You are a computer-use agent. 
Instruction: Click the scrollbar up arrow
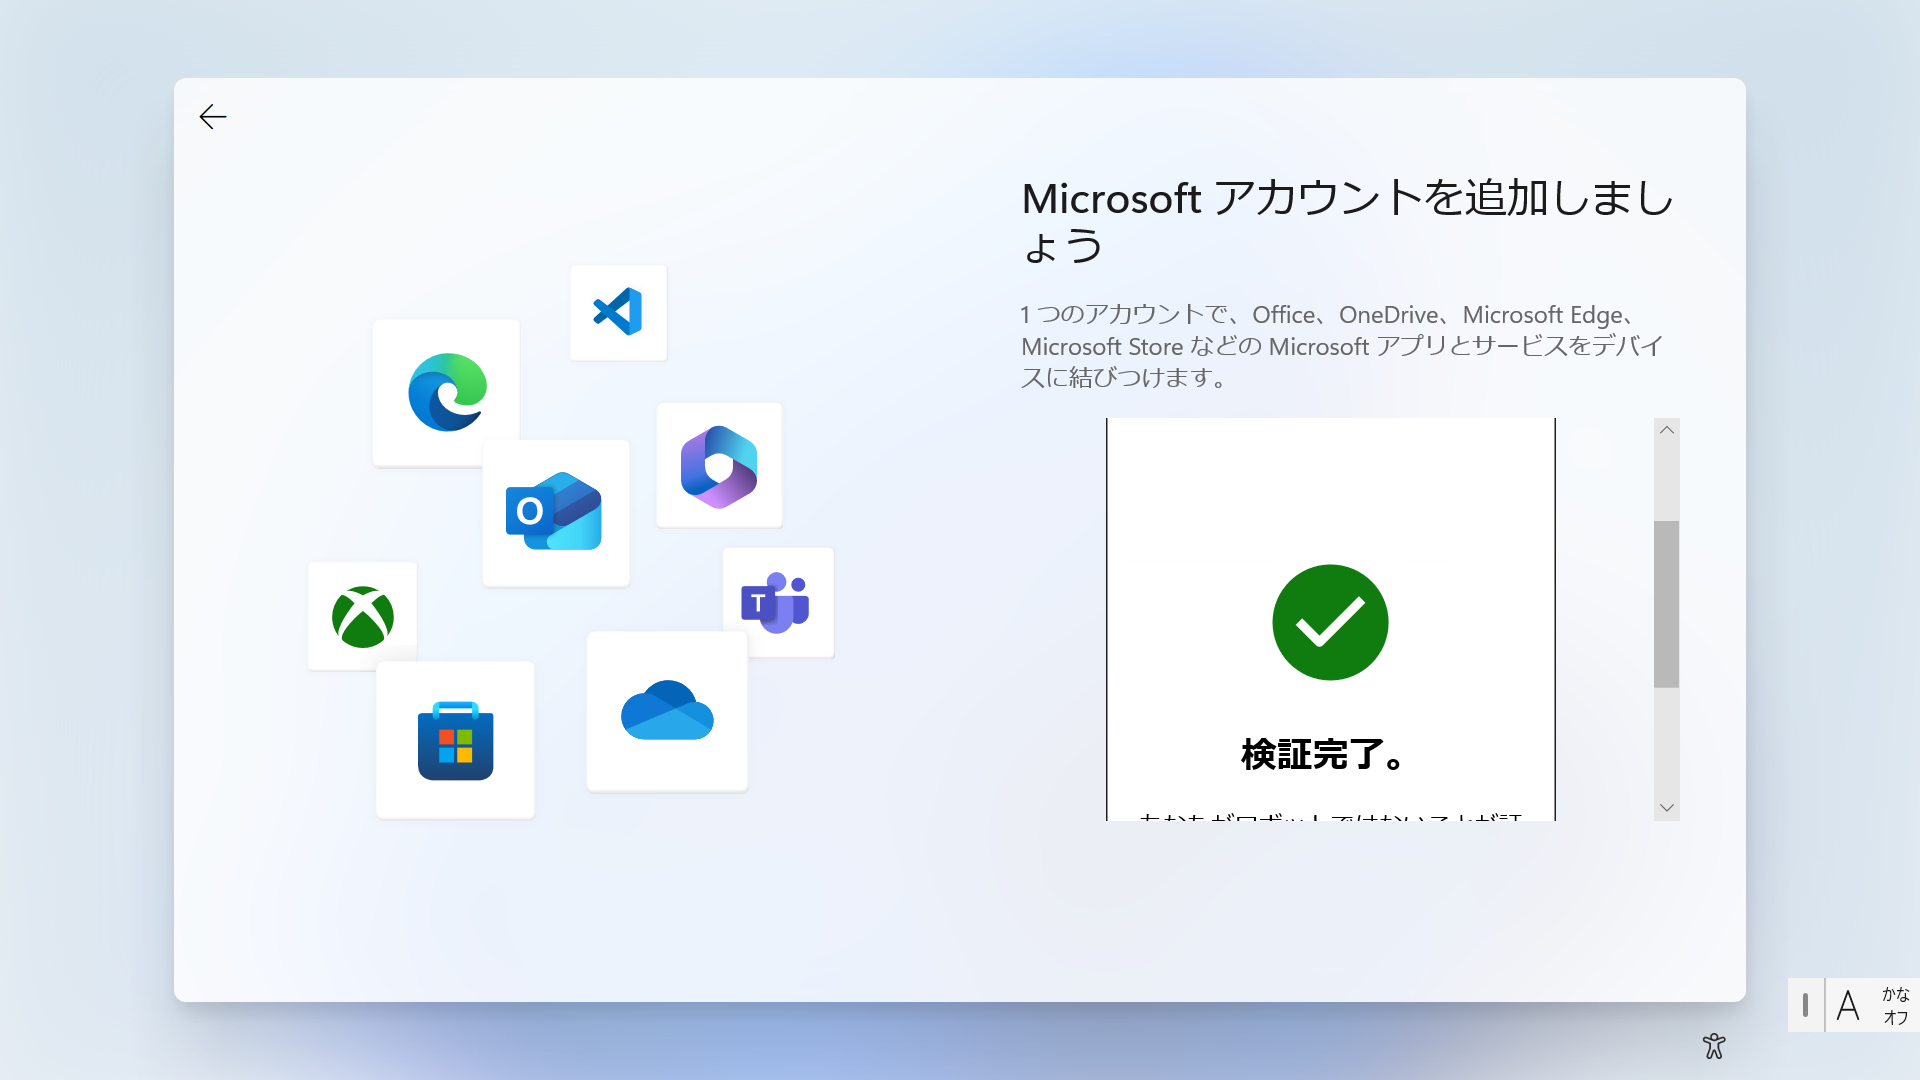click(1665, 429)
